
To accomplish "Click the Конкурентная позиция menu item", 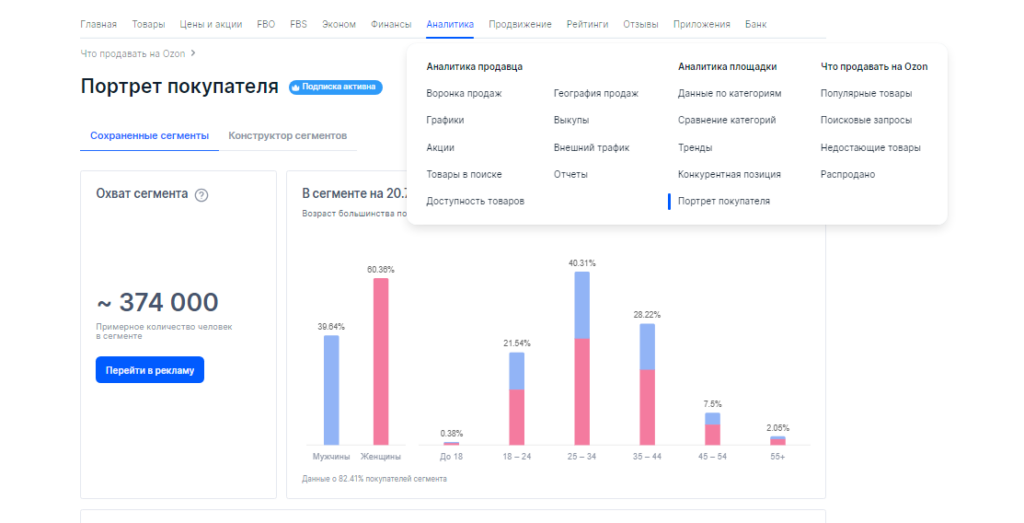I will (729, 174).
